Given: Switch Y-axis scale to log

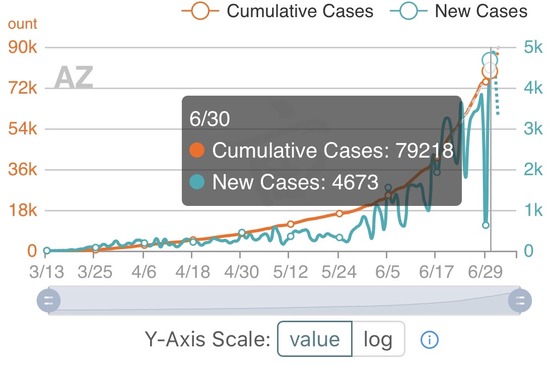Looking at the screenshot, I should coord(378,339).
